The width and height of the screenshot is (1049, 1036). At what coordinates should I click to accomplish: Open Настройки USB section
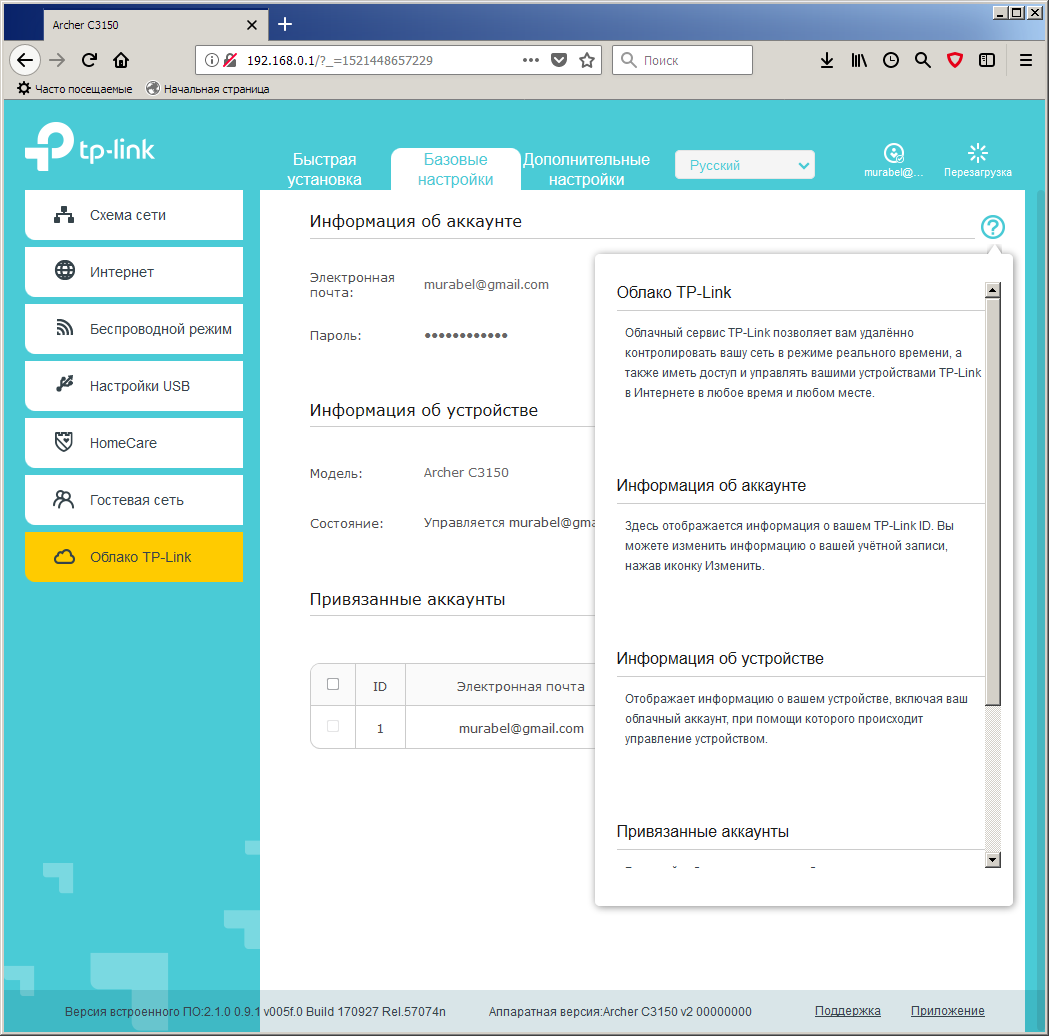click(x=134, y=386)
